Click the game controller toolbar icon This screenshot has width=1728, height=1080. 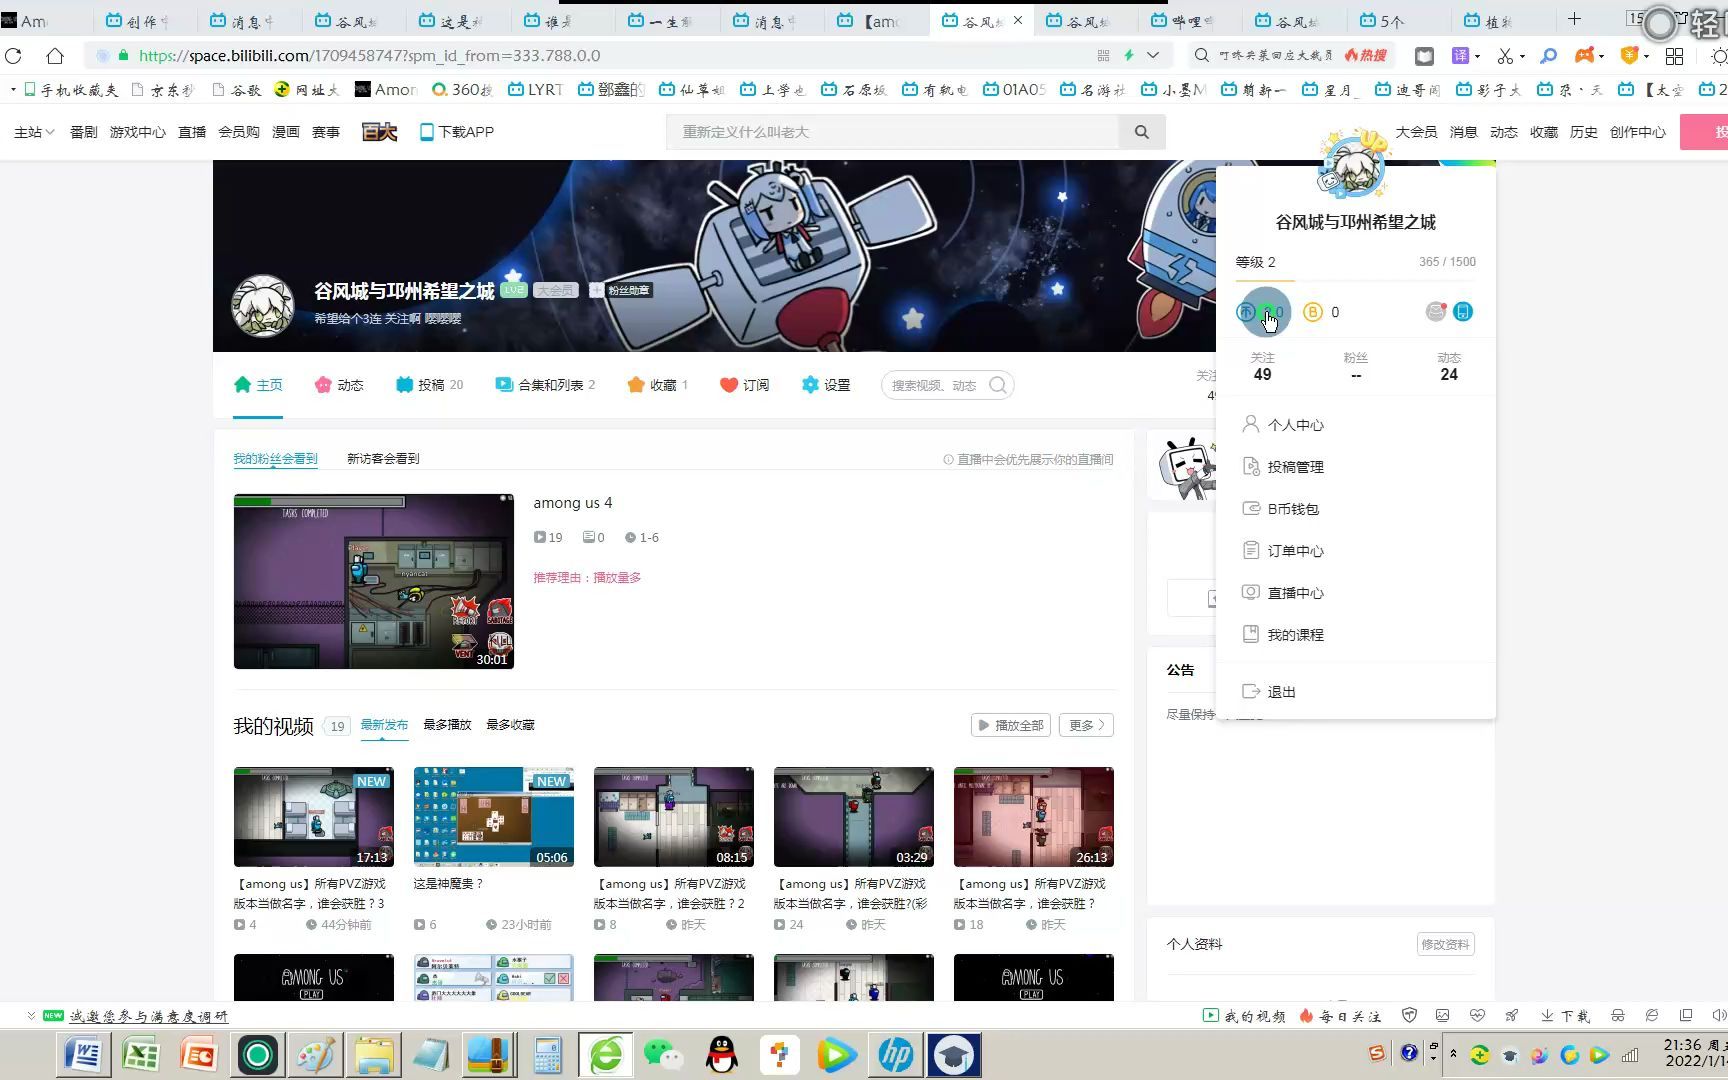coord(1585,56)
